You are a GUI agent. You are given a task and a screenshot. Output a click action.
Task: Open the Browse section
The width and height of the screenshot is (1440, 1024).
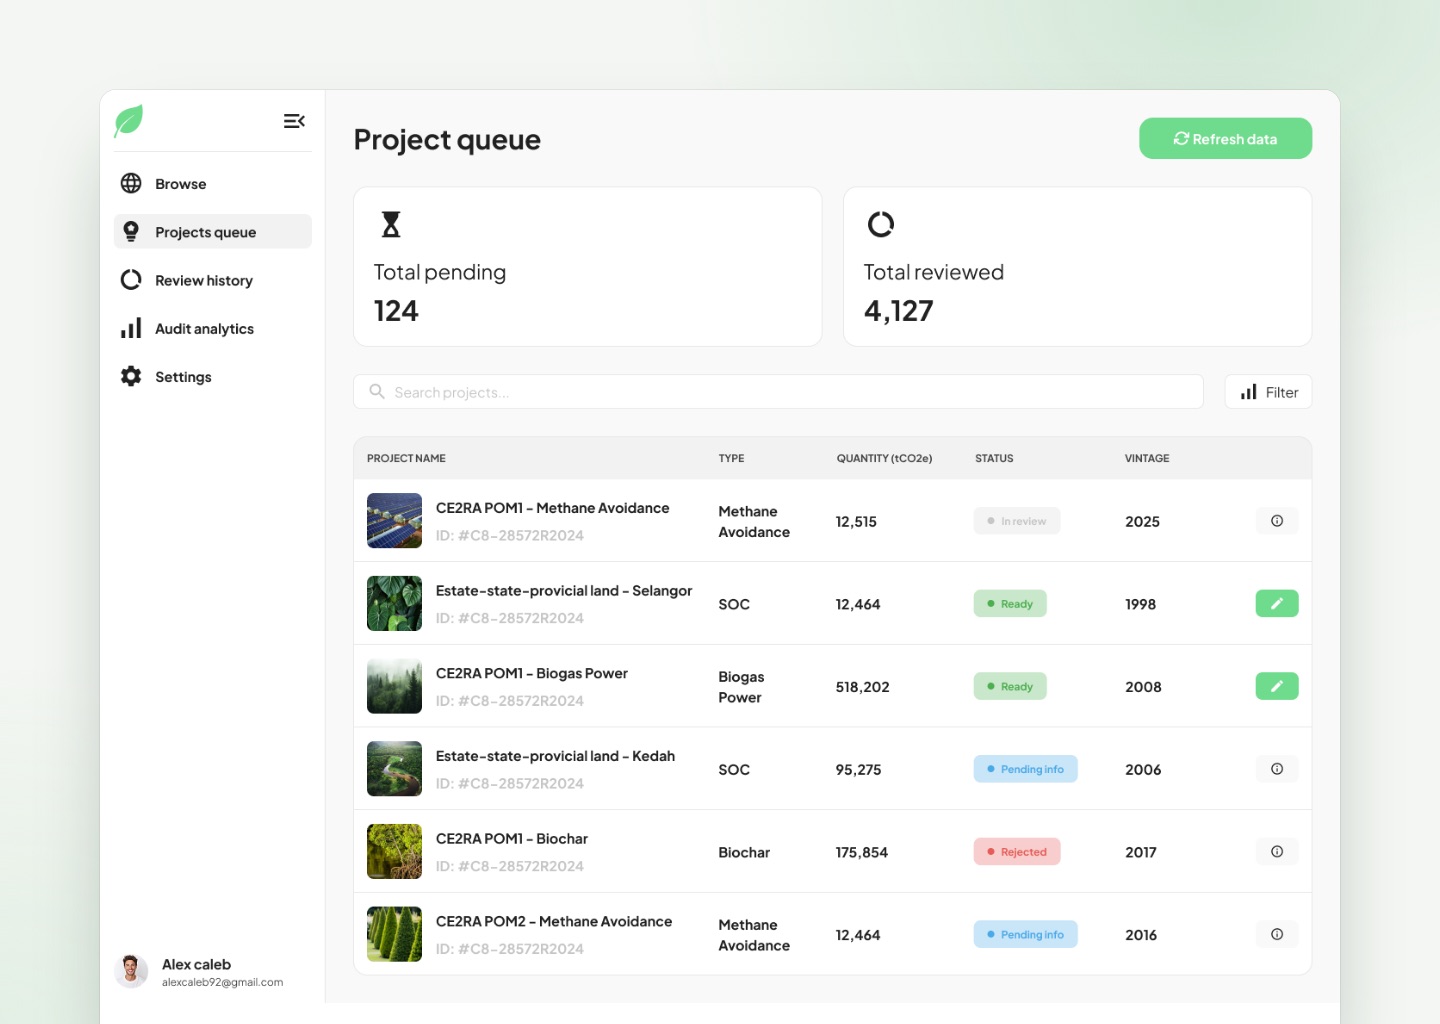(213, 184)
